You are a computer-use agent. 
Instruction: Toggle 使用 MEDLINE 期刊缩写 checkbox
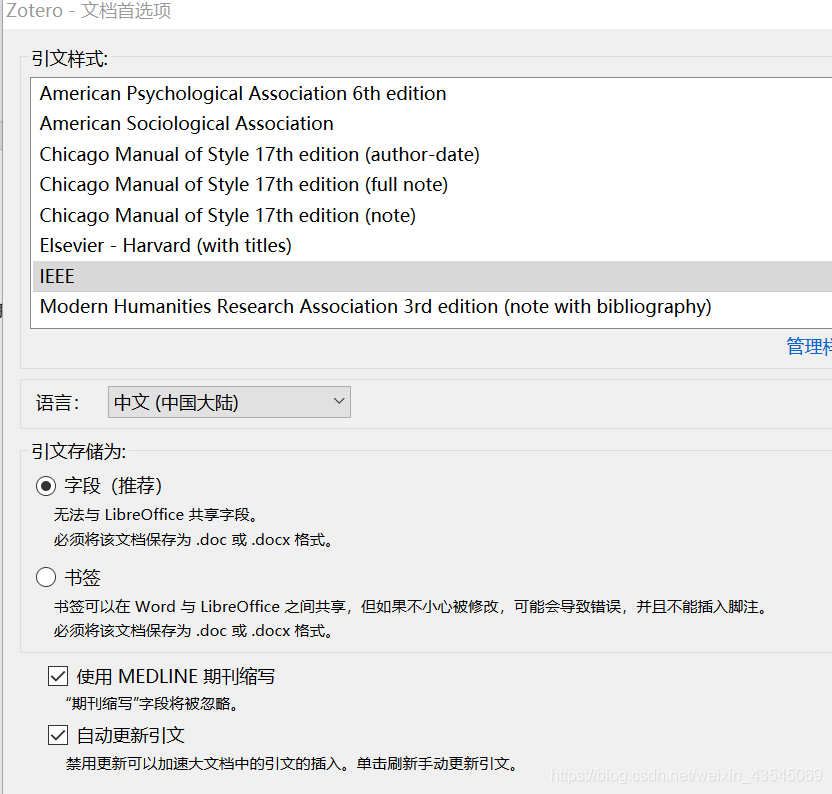58,677
